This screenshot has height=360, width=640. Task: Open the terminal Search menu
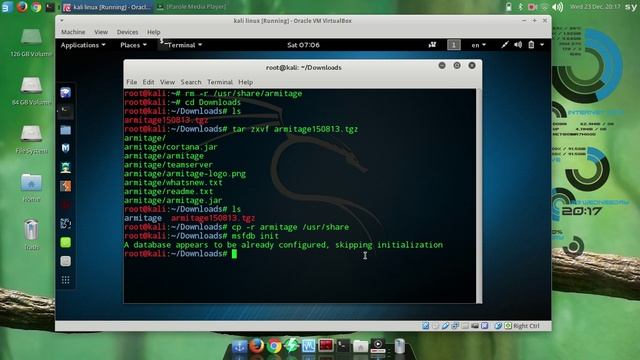[x=191, y=82]
